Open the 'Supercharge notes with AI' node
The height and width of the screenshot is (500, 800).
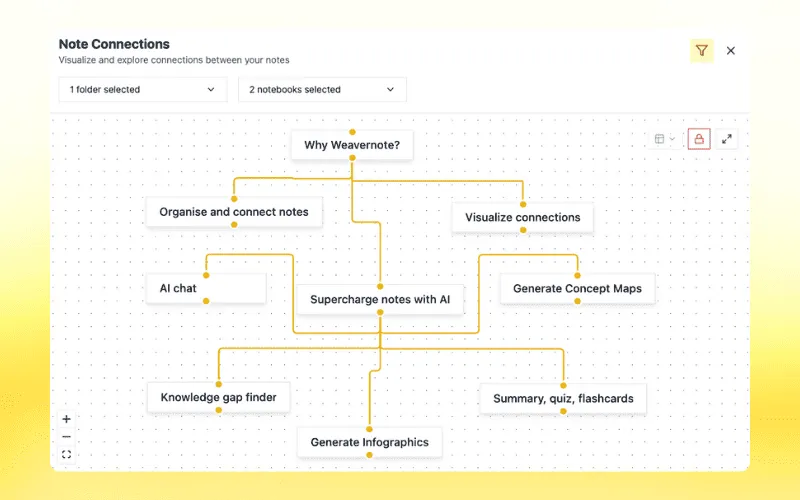tap(380, 299)
